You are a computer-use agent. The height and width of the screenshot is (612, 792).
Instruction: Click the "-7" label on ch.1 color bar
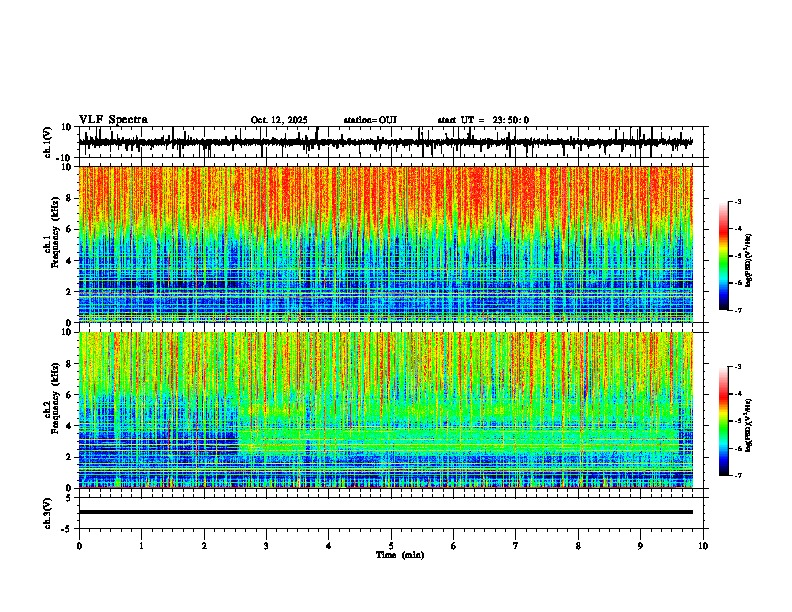pyautogui.click(x=737, y=310)
